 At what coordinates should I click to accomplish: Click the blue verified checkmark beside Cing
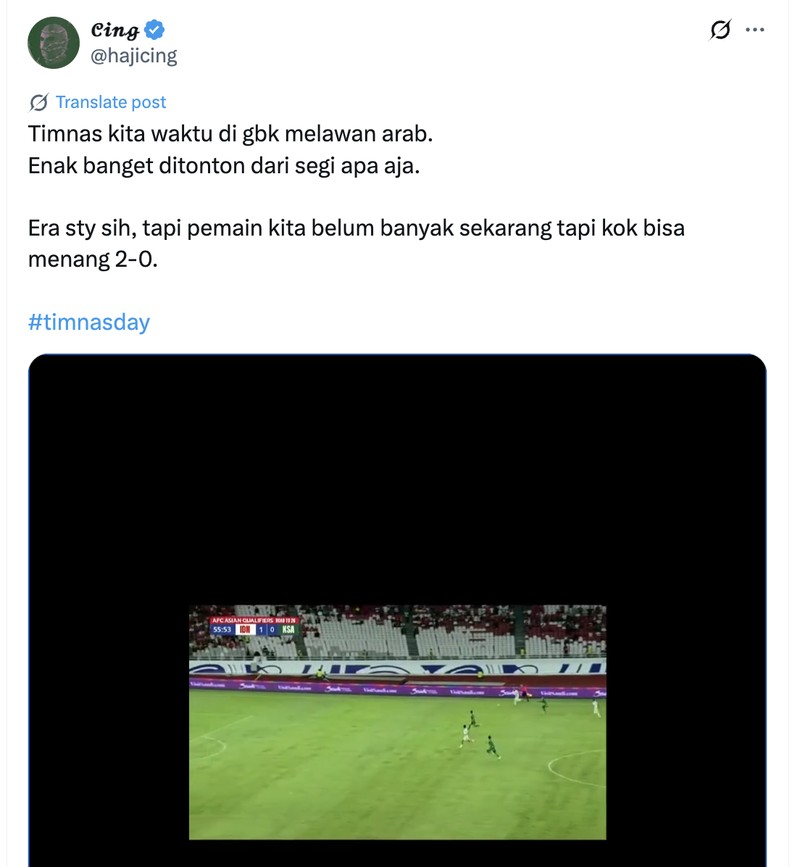152,29
